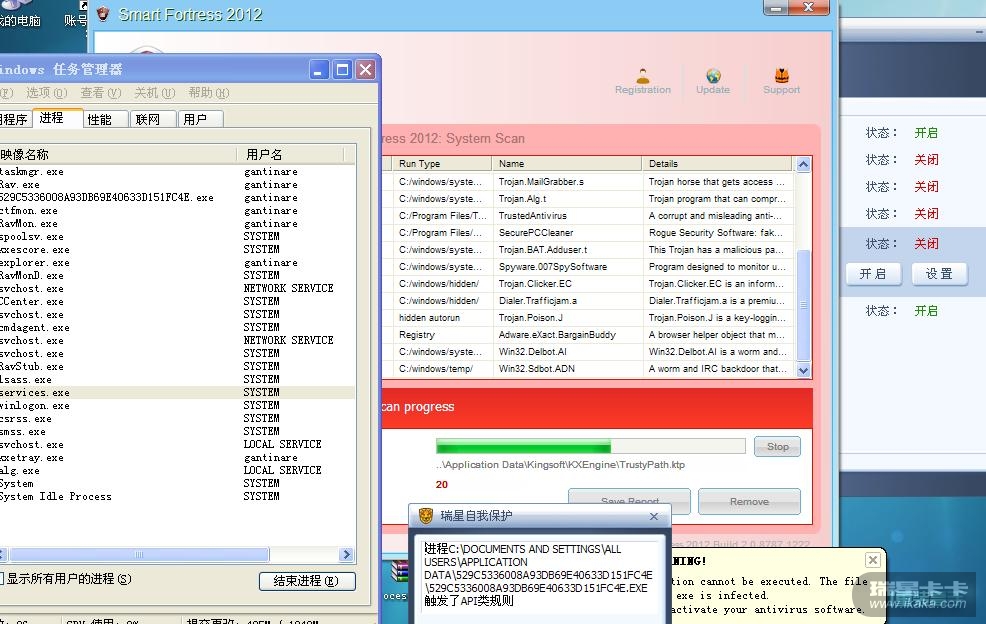
Task: Stop the Smart Fortress scan
Action: [x=777, y=447]
